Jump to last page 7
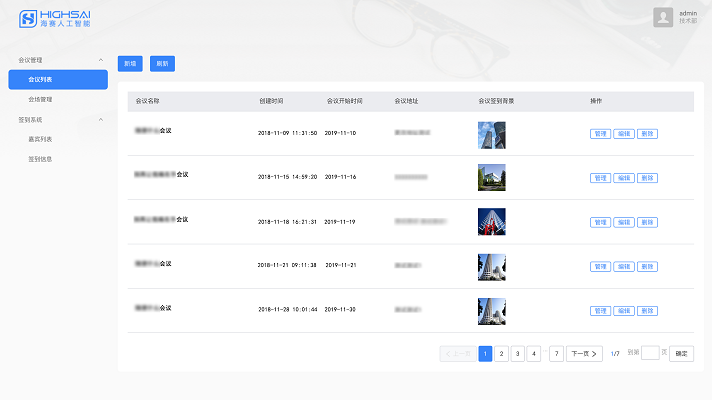The image size is (712, 400). [x=556, y=353]
